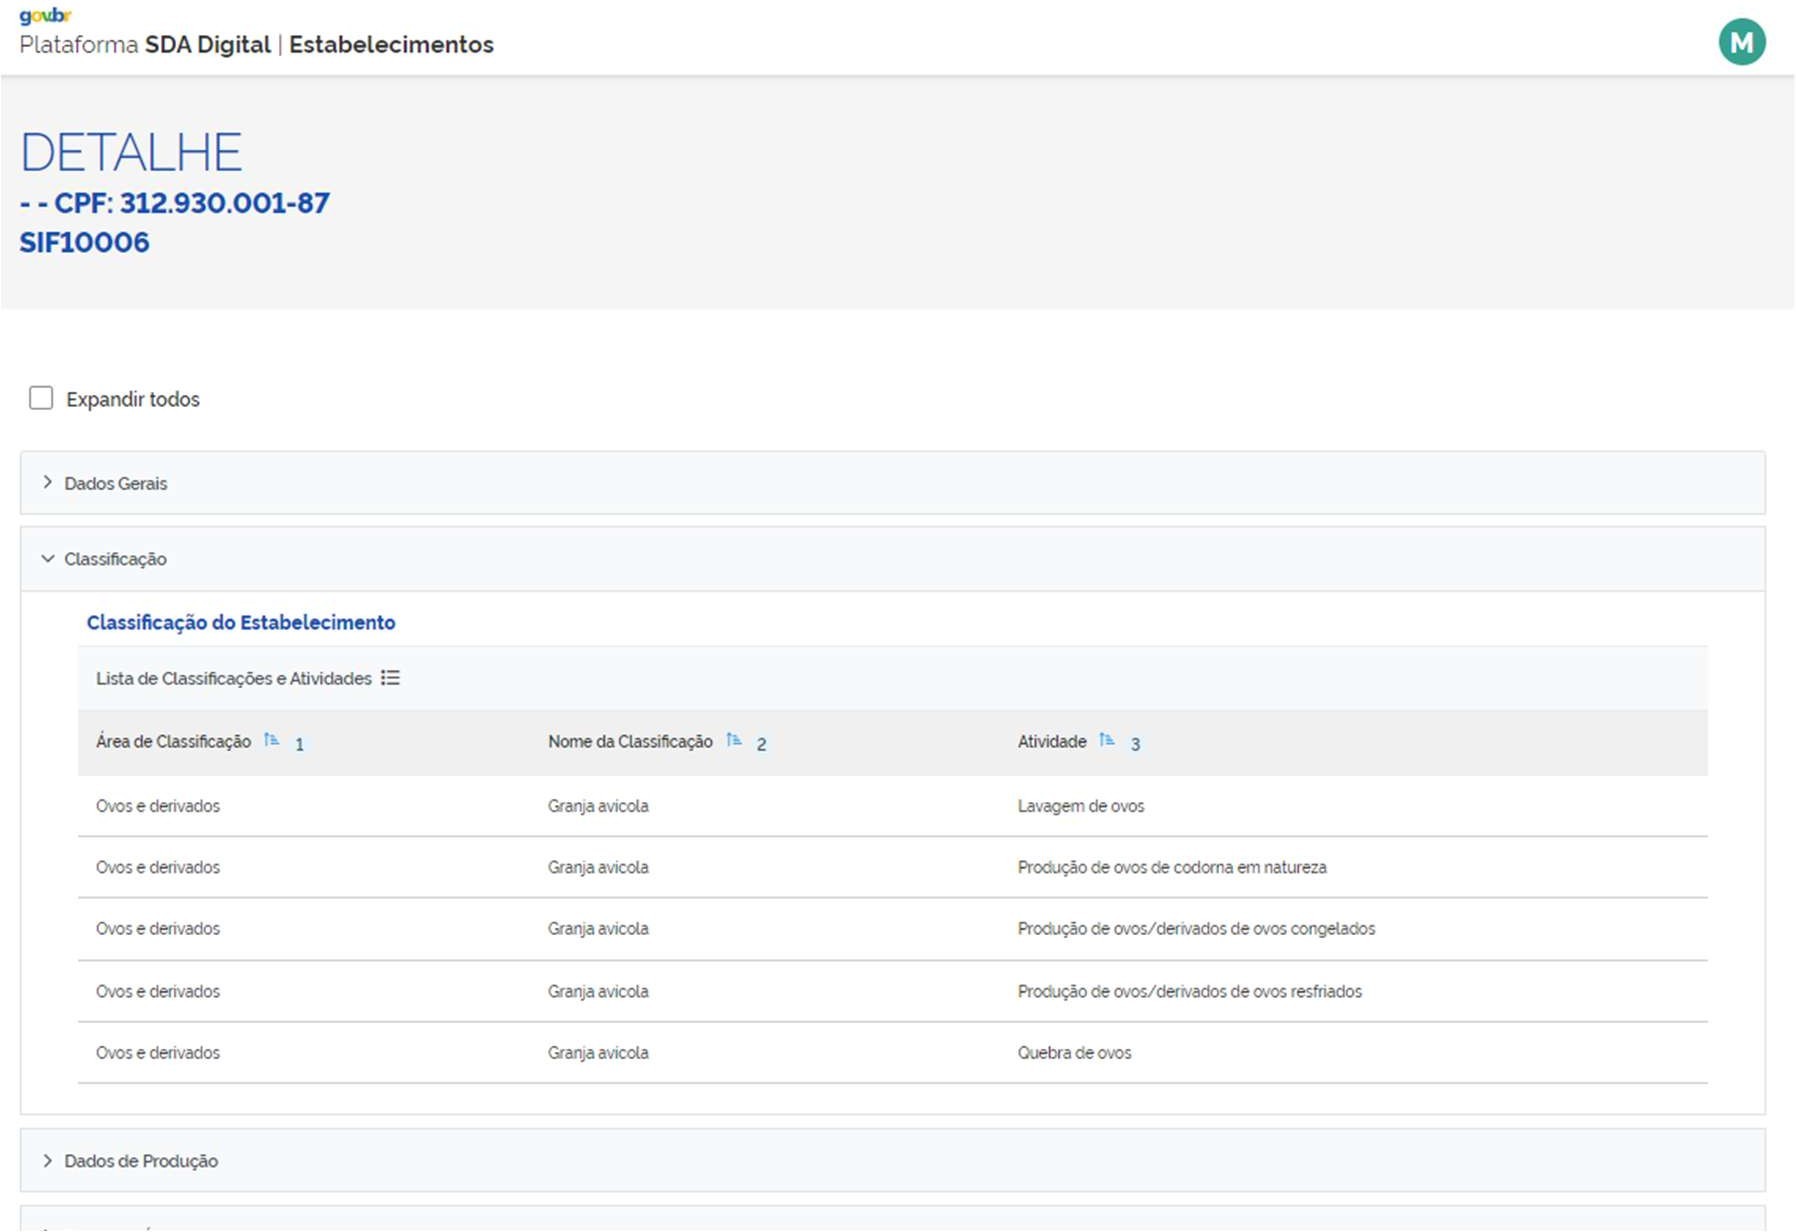The width and height of the screenshot is (1796, 1232).
Task: Click the Plataforma SDA Digital title
Action: 145,45
